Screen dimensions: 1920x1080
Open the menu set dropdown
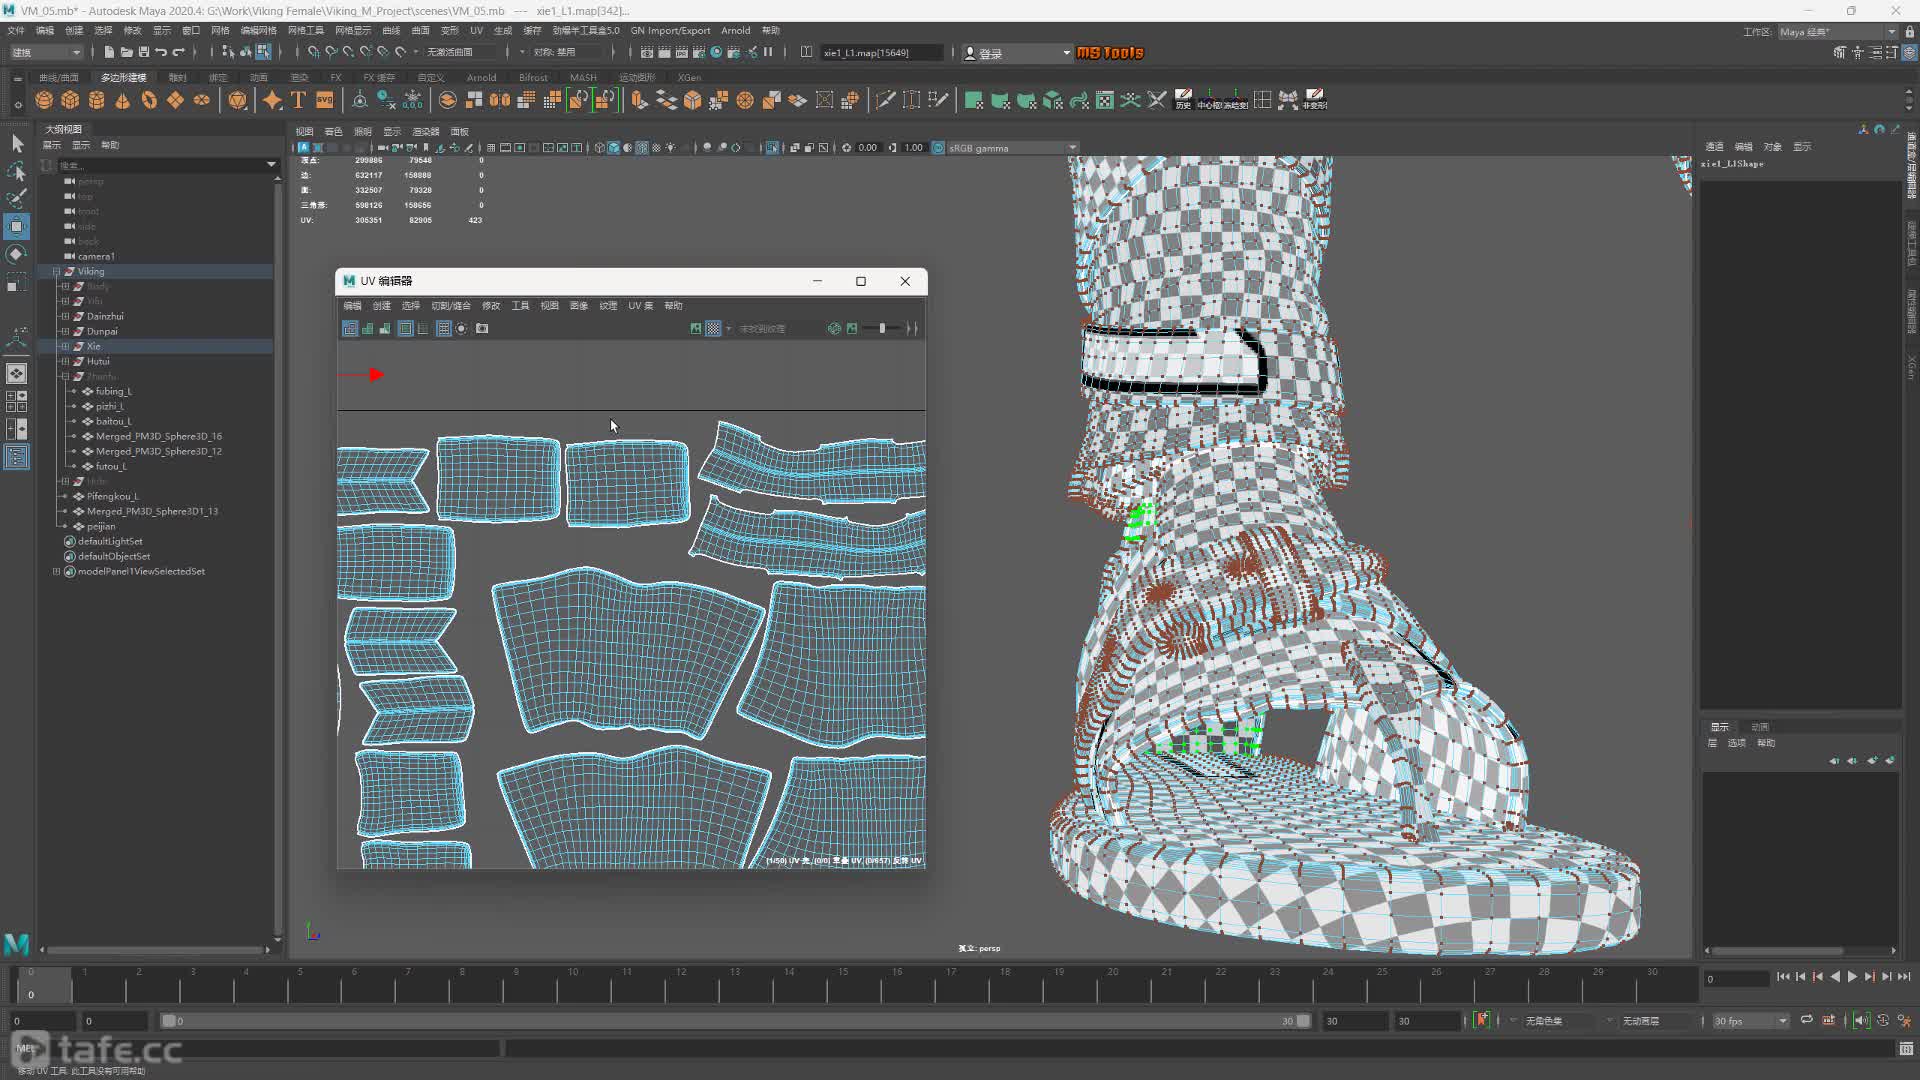(46, 52)
